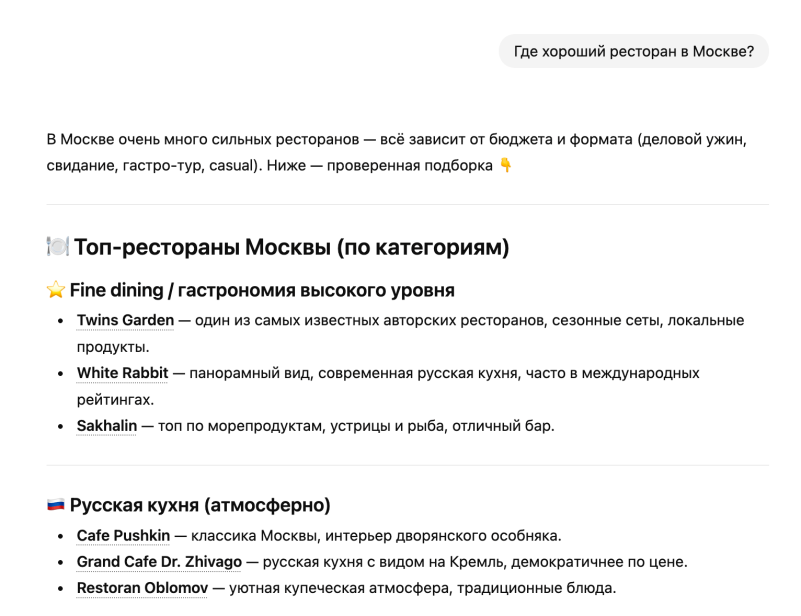The height and width of the screenshot is (616, 801).
Task: Click the Oblomov купеческая атмосфера description
Action: point(420,588)
